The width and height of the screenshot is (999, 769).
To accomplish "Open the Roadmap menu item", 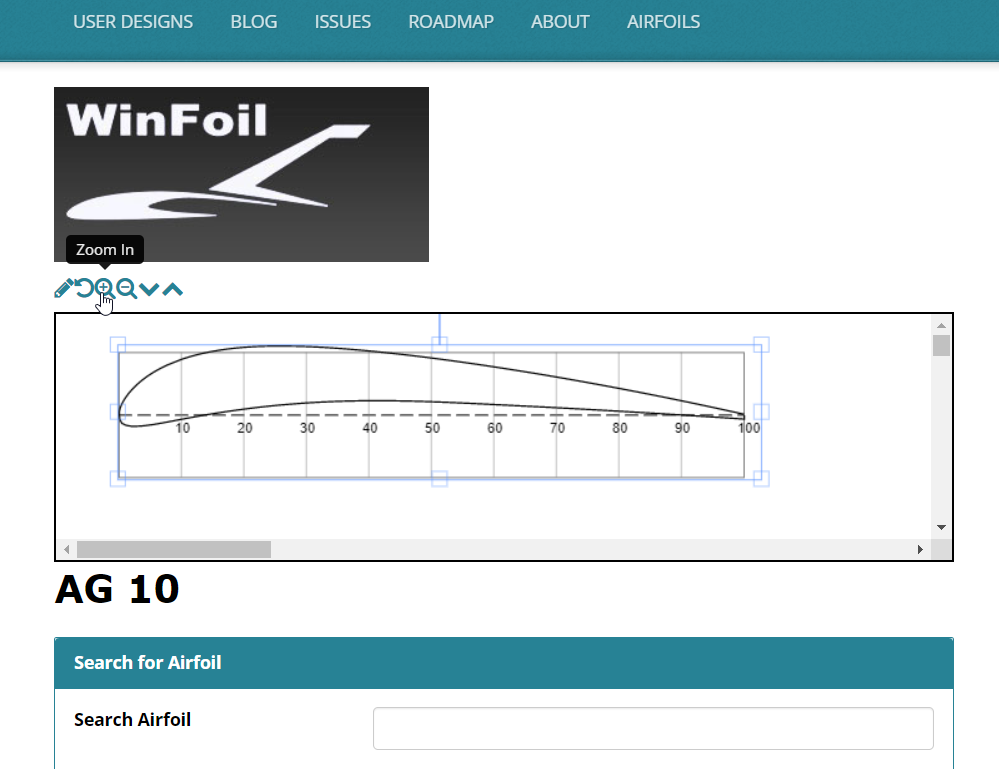I will [451, 22].
